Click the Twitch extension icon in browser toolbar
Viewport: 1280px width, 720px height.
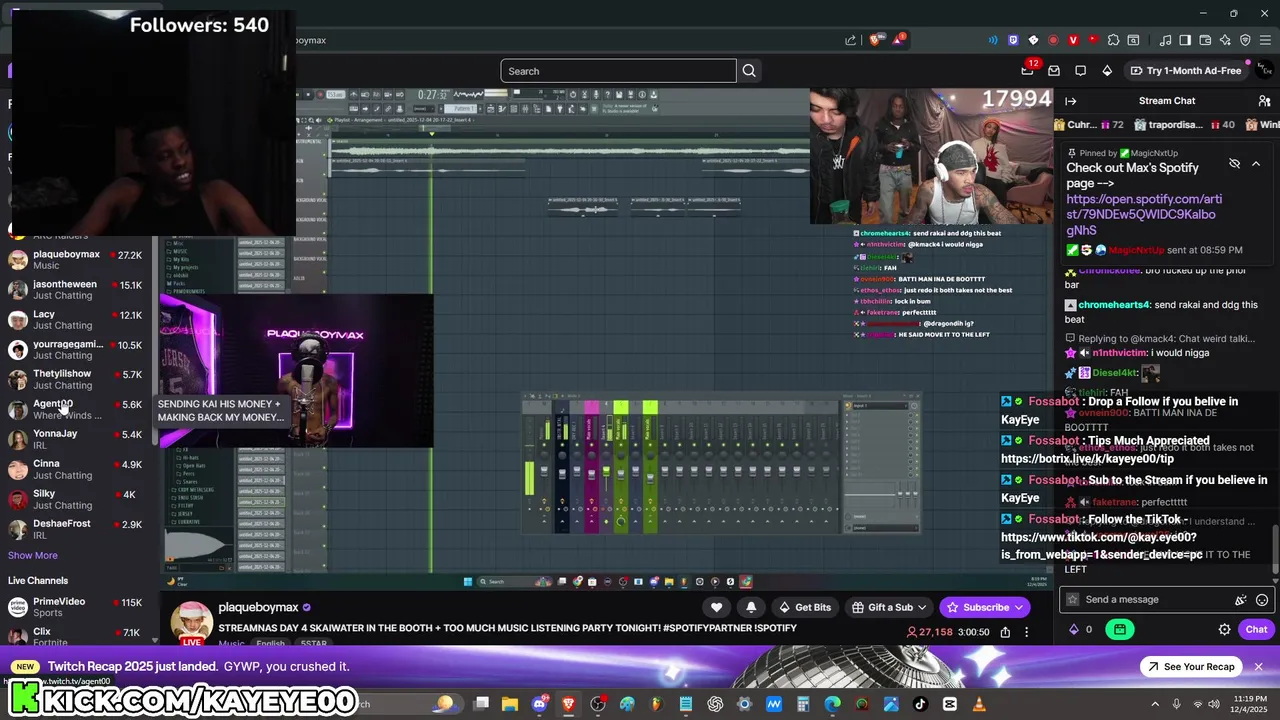[x=1013, y=40]
